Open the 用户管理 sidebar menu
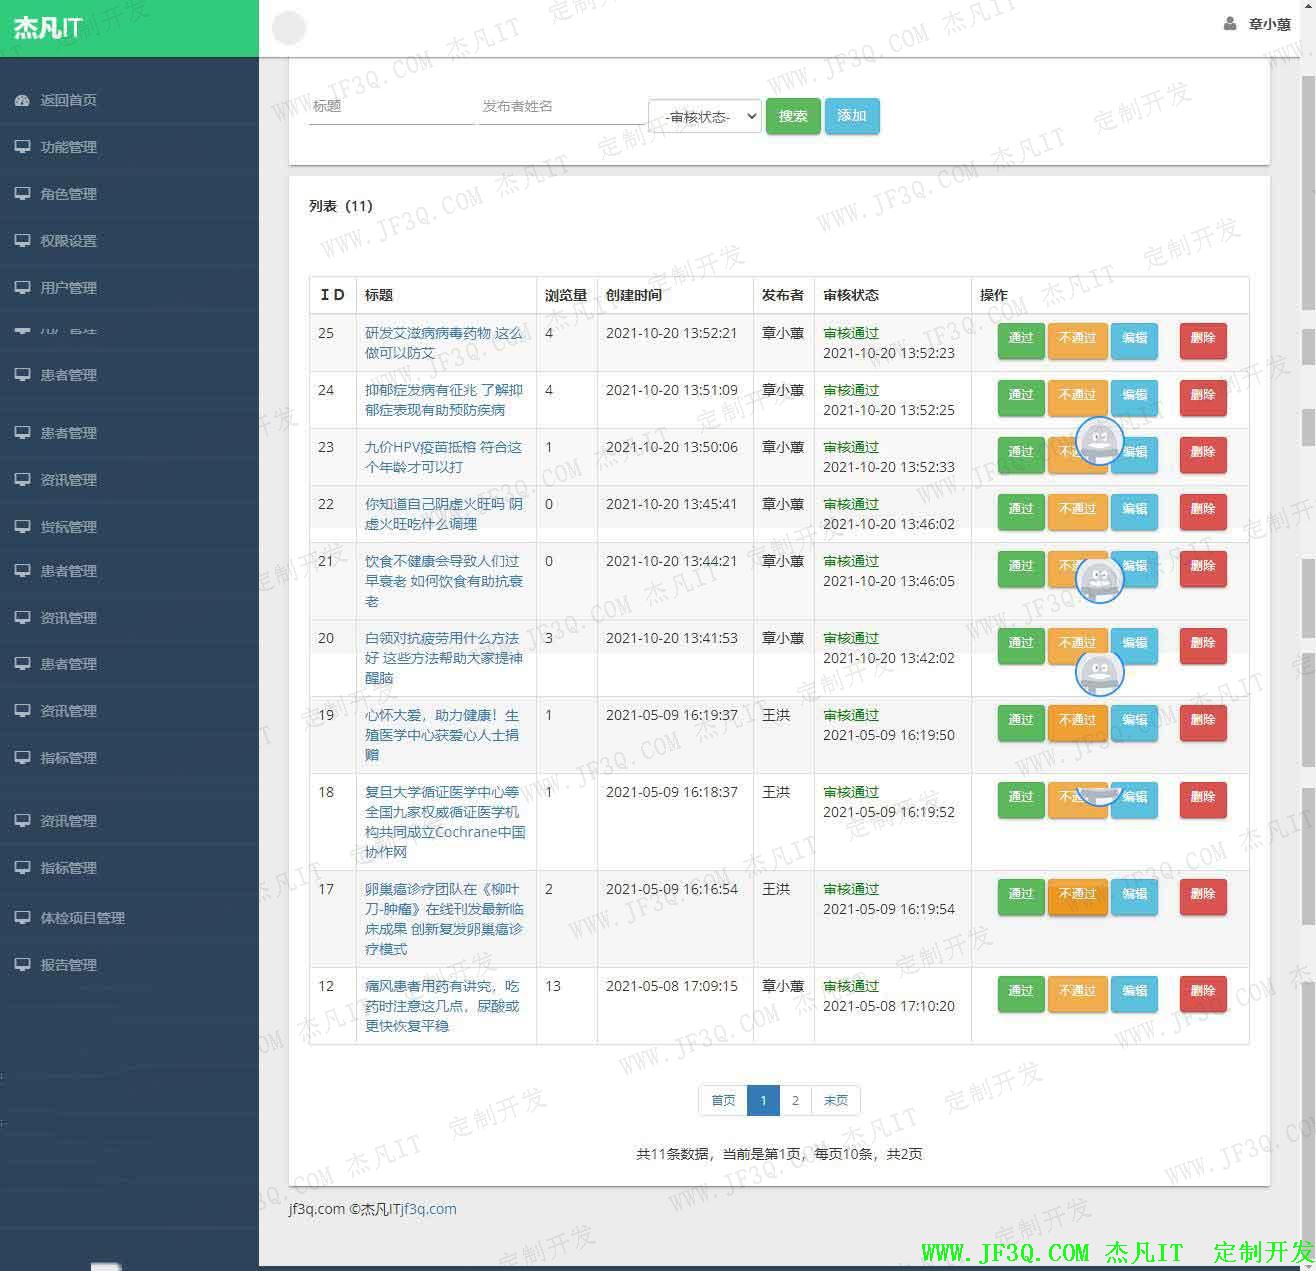This screenshot has width=1316, height=1271. point(68,288)
